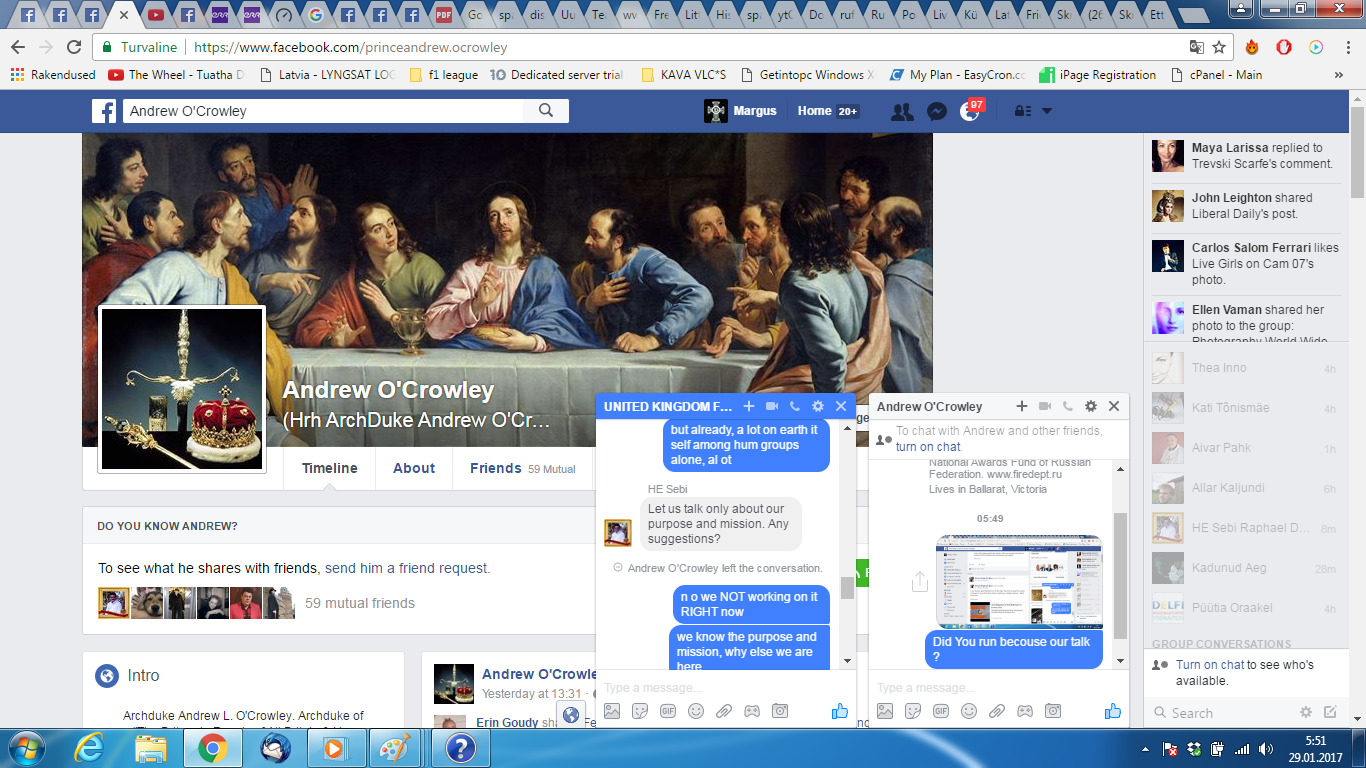Open the About tab
The height and width of the screenshot is (768, 1366).
[x=414, y=468]
